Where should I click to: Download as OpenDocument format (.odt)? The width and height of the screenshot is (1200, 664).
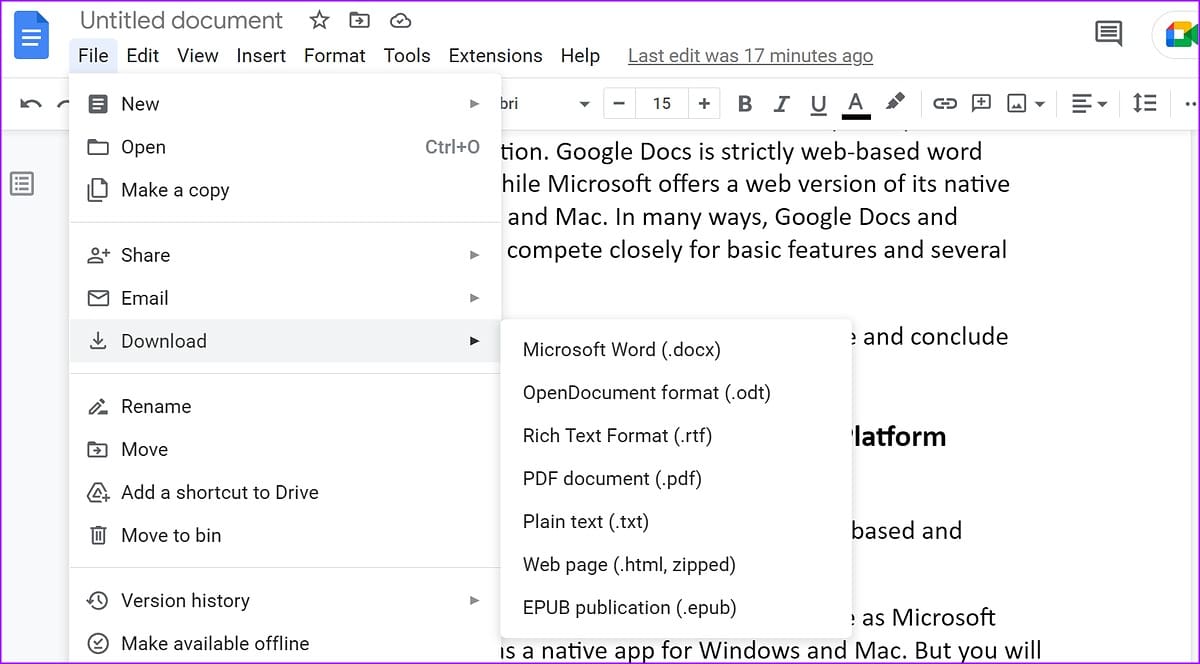(676, 393)
